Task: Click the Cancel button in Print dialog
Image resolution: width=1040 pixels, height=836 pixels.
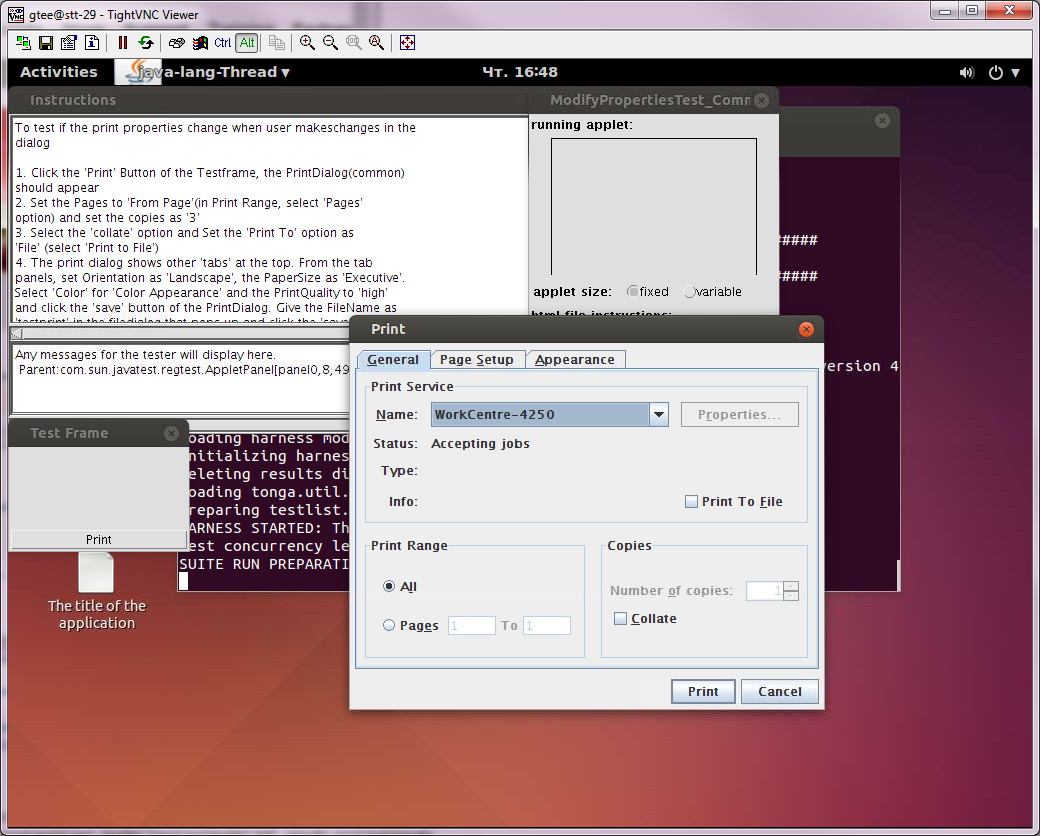Action: 779,691
